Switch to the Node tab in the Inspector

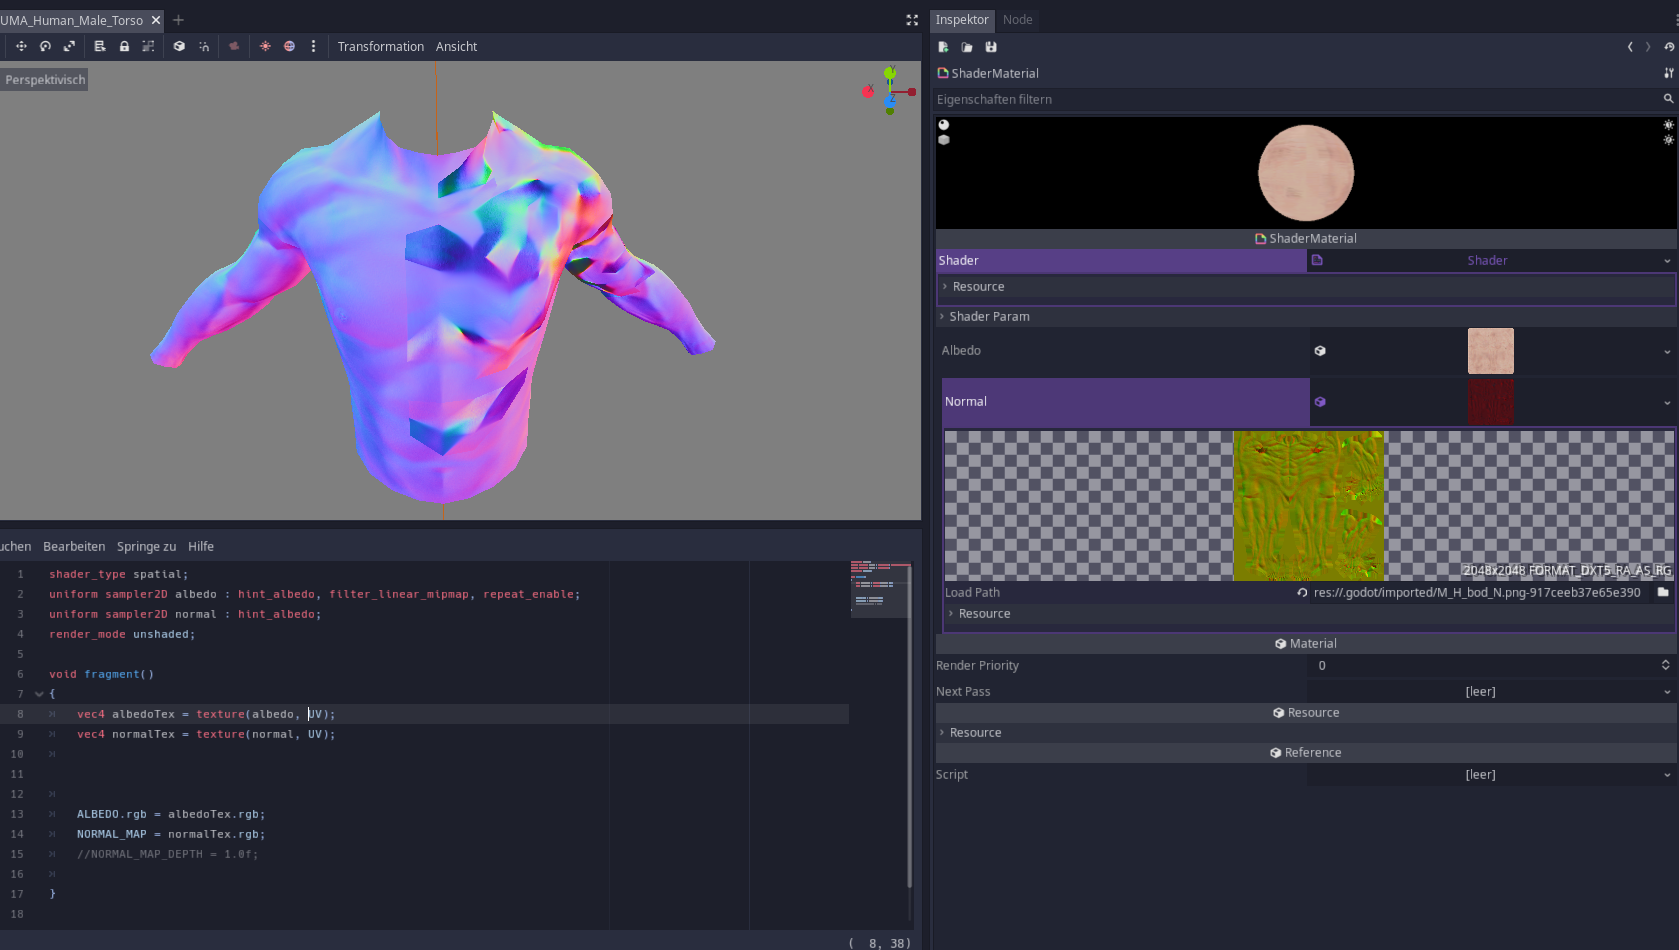click(x=1017, y=19)
